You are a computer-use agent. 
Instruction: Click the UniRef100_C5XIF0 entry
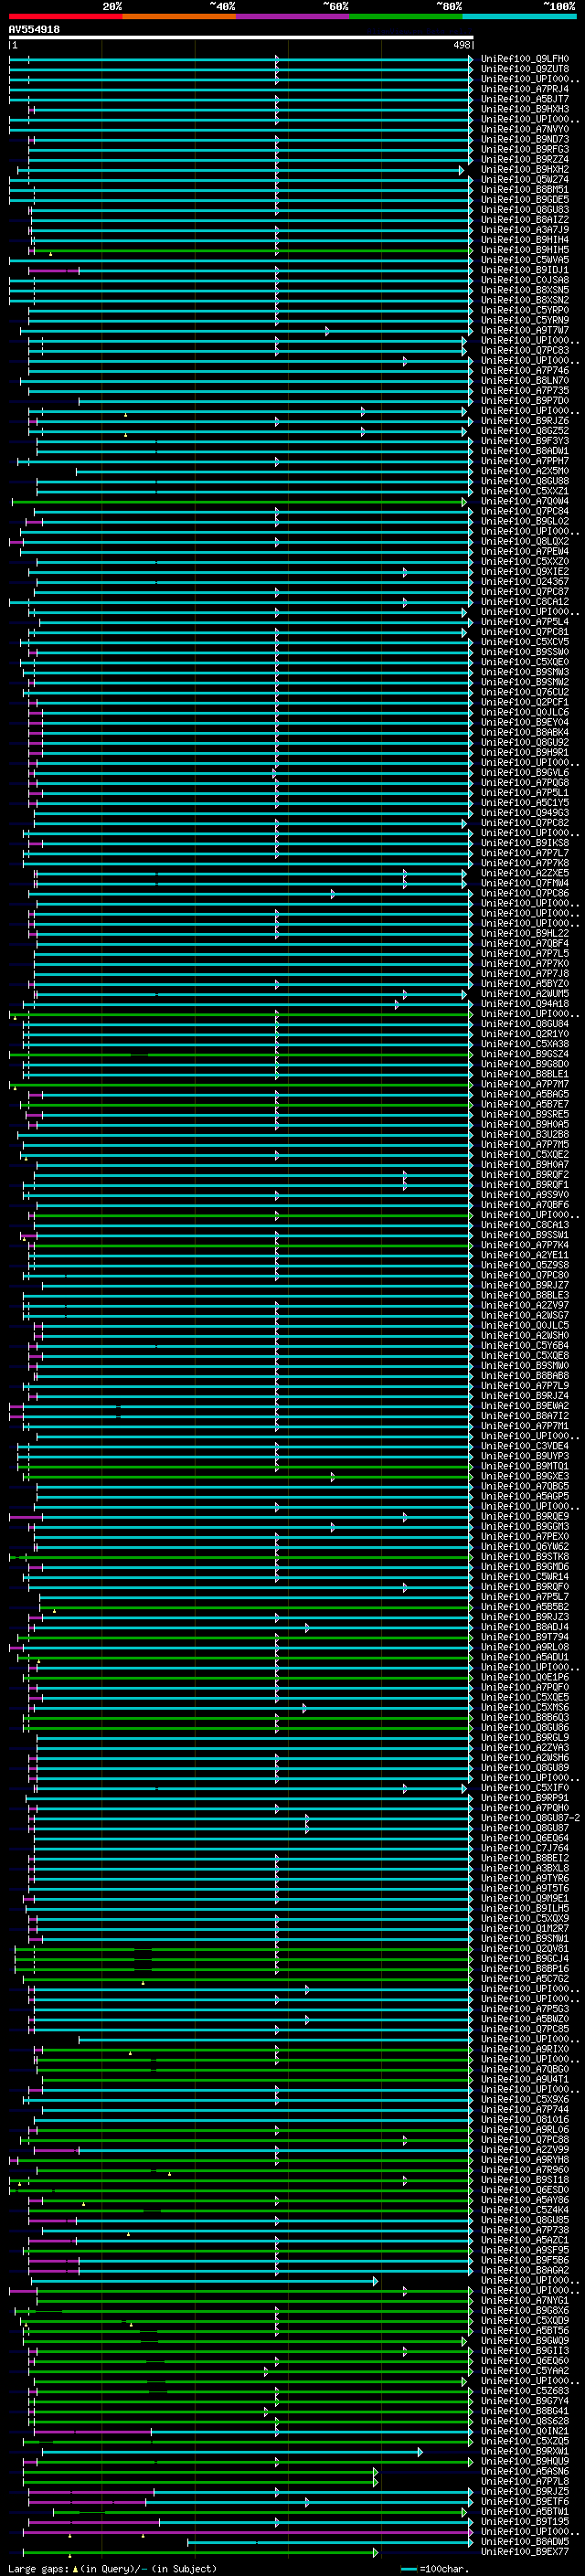524,1787
